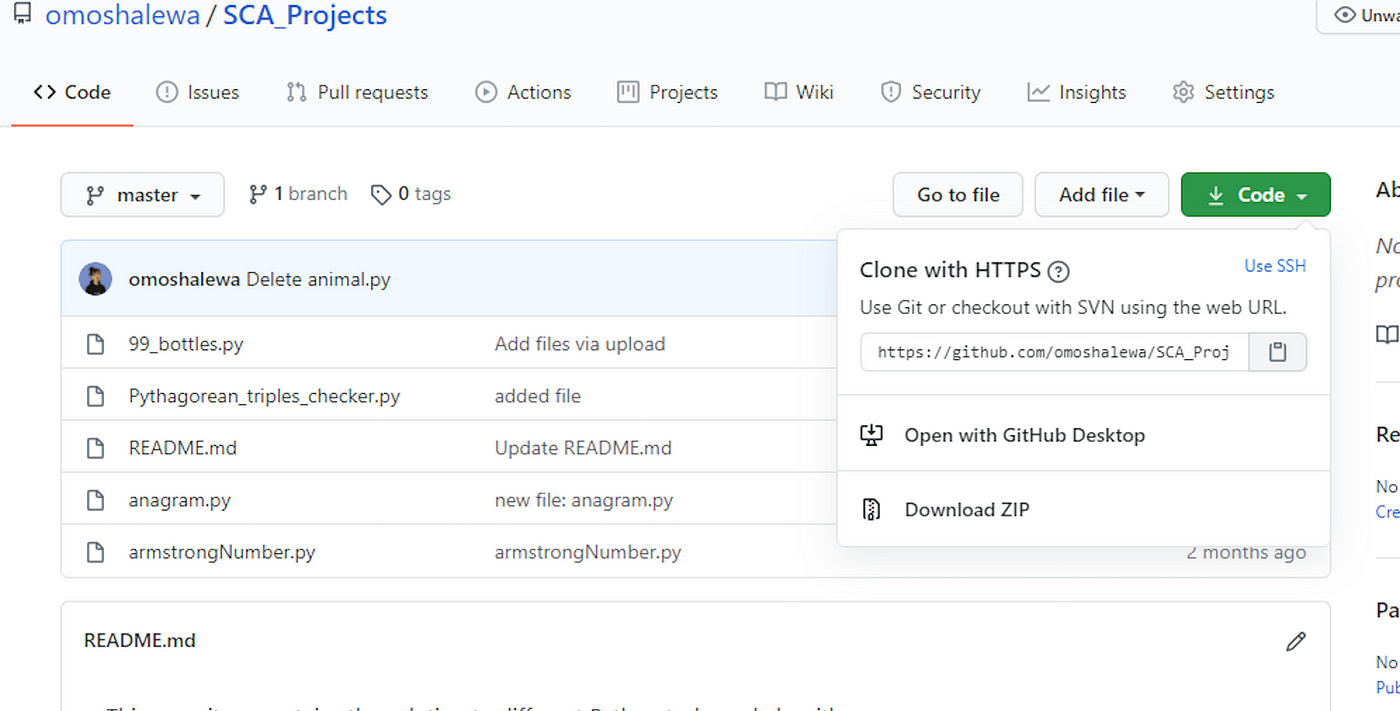The width and height of the screenshot is (1400, 711).
Task: Copy the clone URL with clipboard icon
Action: pyautogui.click(x=1277, y=352)
